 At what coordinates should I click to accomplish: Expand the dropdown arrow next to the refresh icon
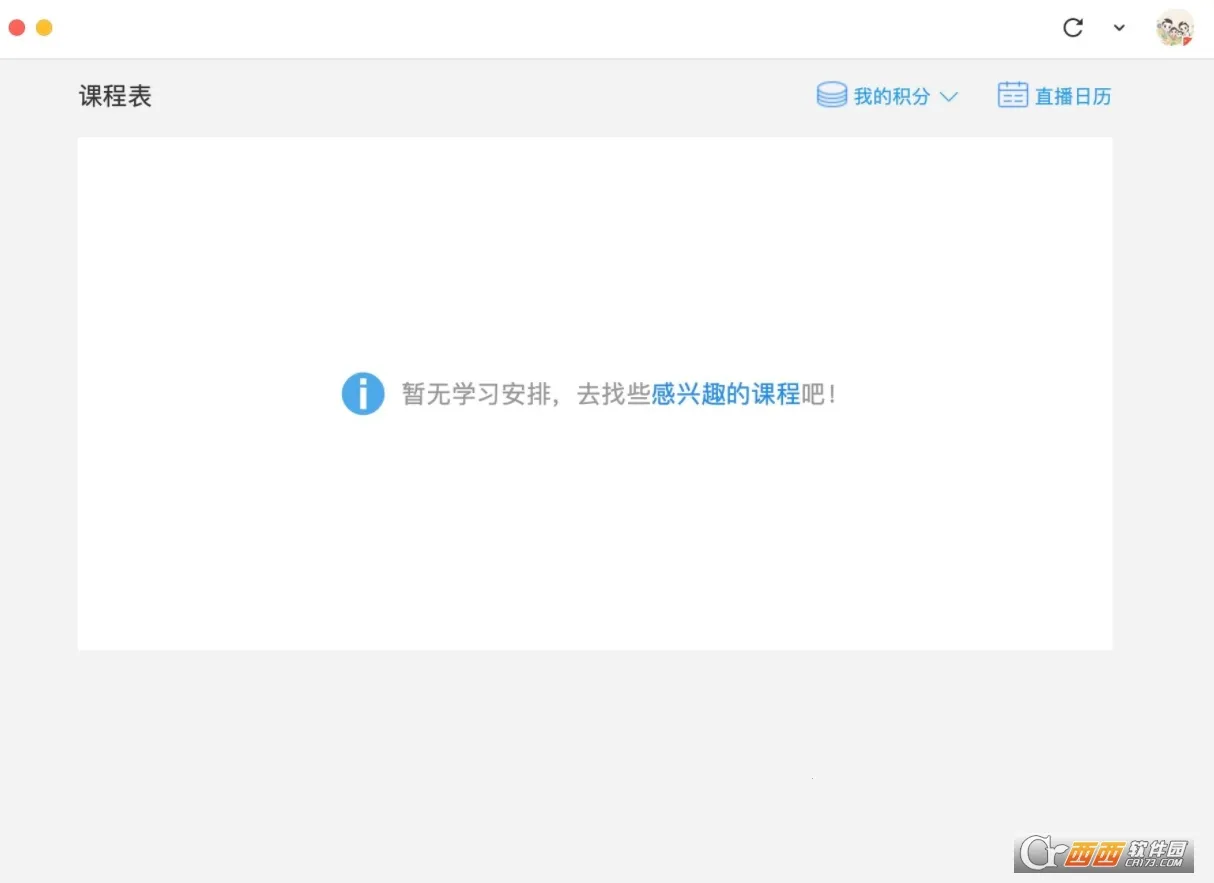tap(1119, 28)
